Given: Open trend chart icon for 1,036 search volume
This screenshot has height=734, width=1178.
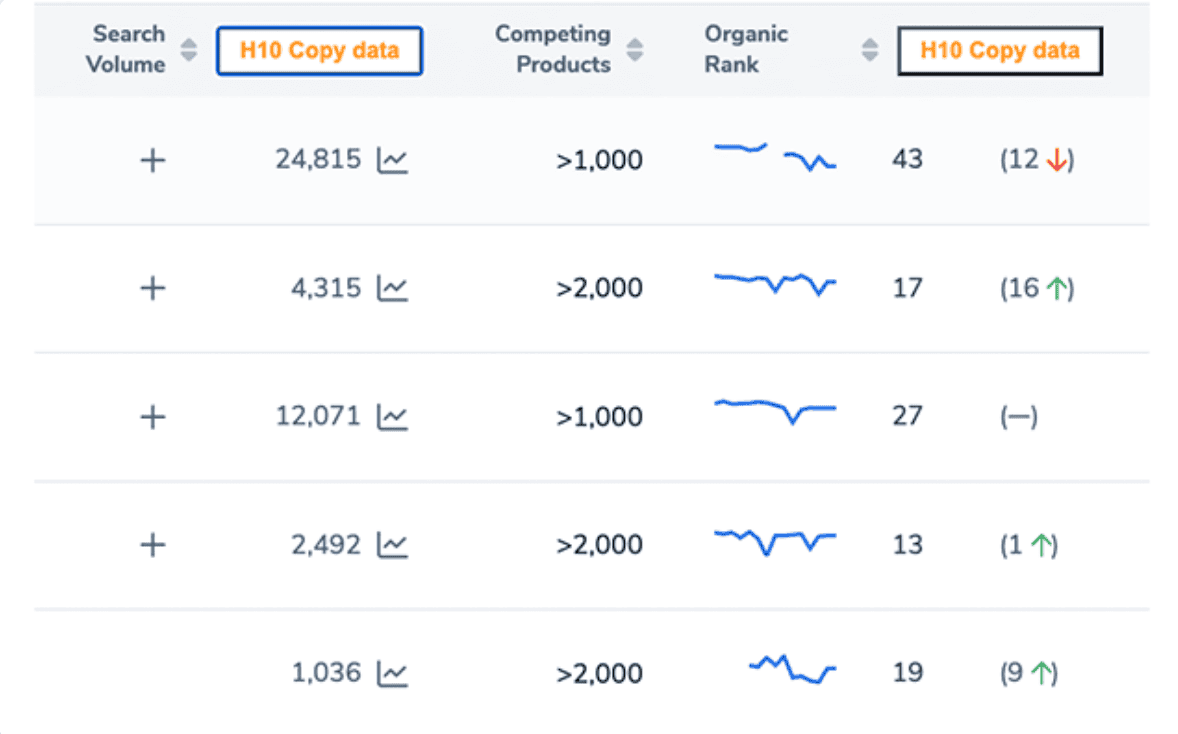Looking at the screenshot, I should (392, 673).
